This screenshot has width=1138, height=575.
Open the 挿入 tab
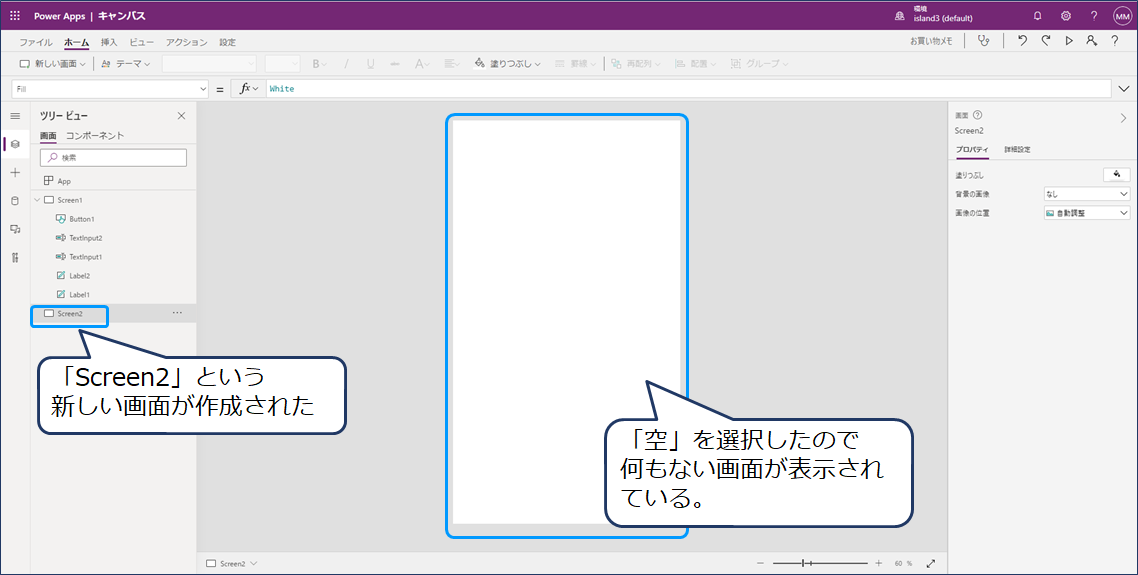point(109,42)
